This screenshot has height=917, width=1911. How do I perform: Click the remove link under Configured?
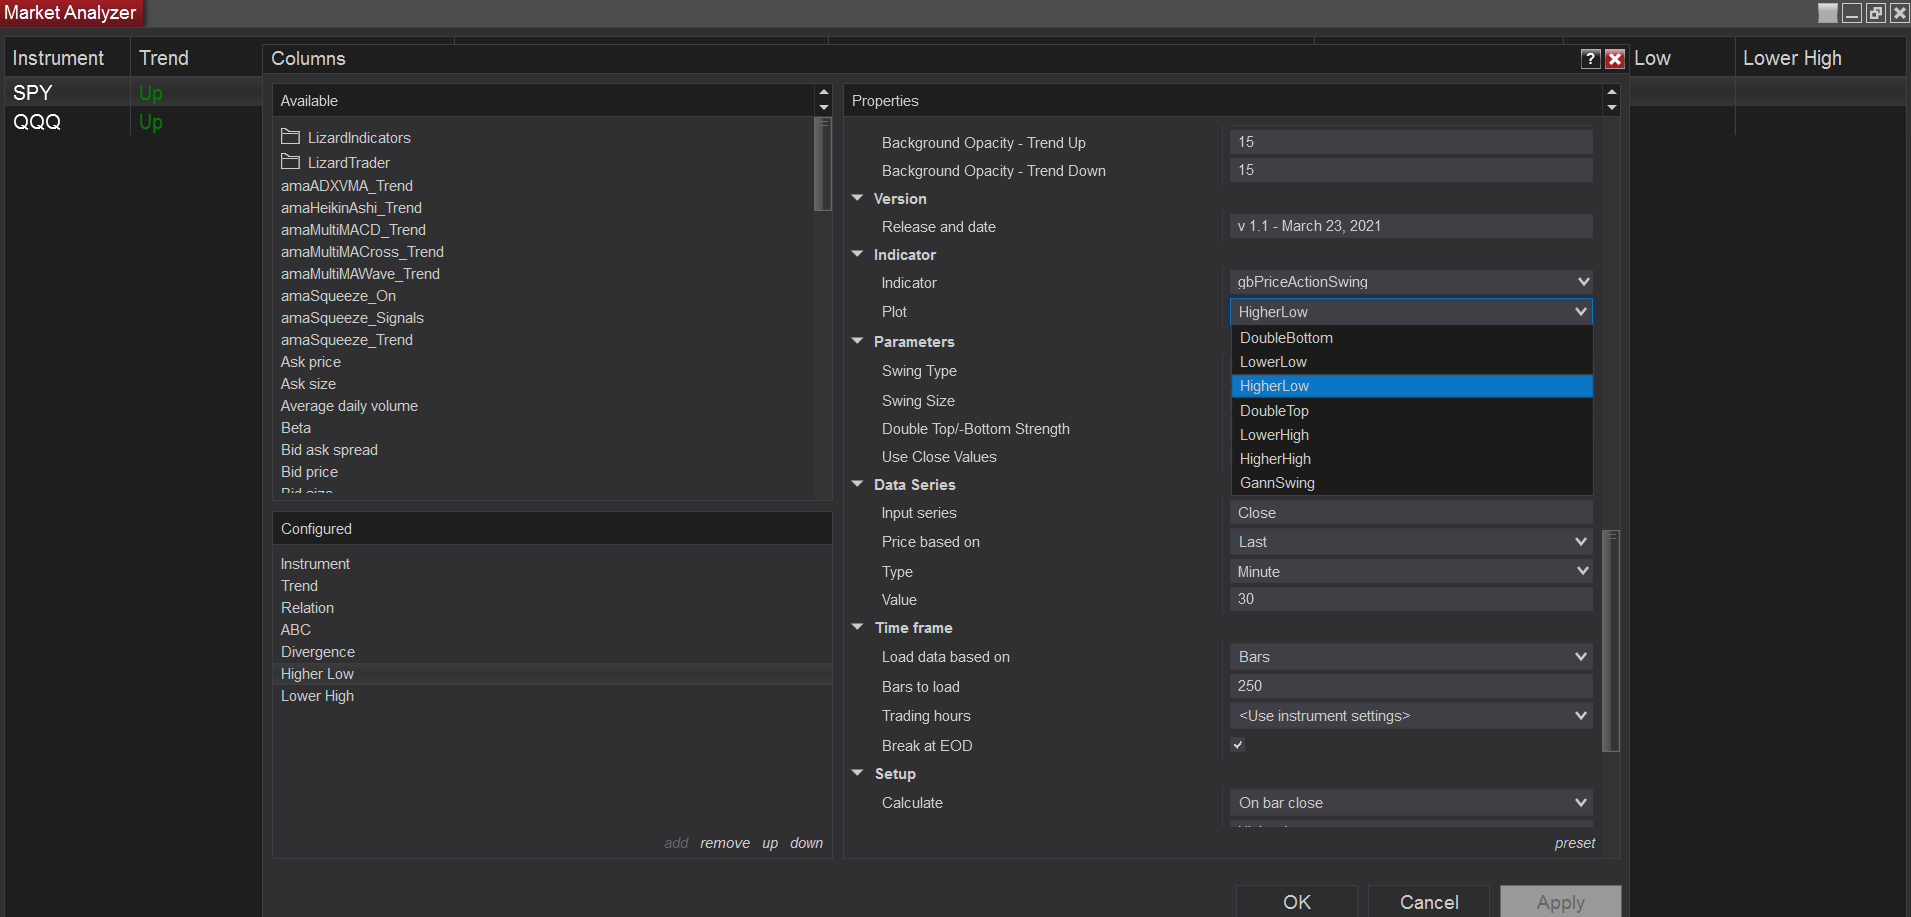pos(725,843)
